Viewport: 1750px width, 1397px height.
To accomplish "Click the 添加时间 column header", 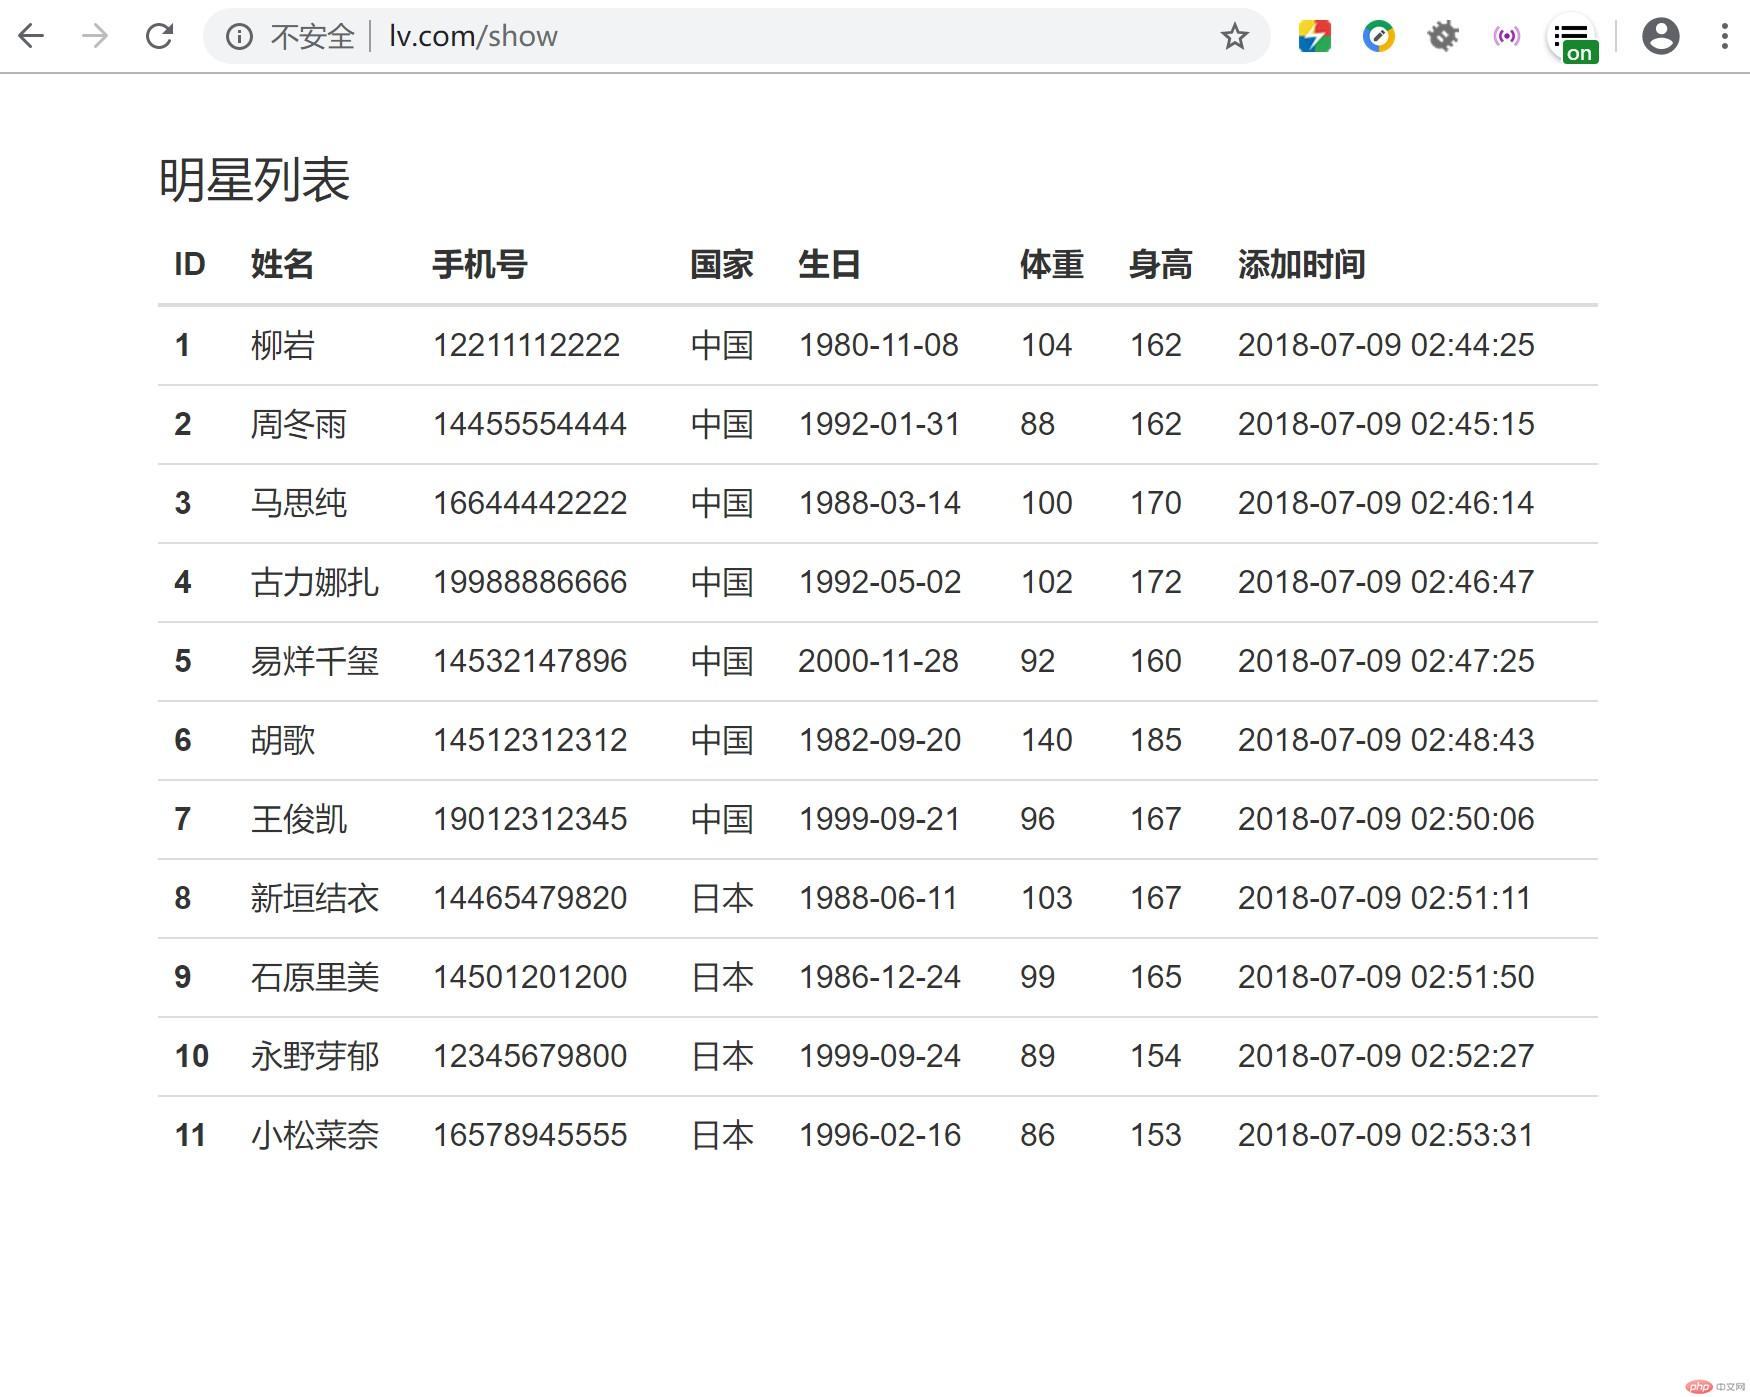I will tap(1301, 265).
